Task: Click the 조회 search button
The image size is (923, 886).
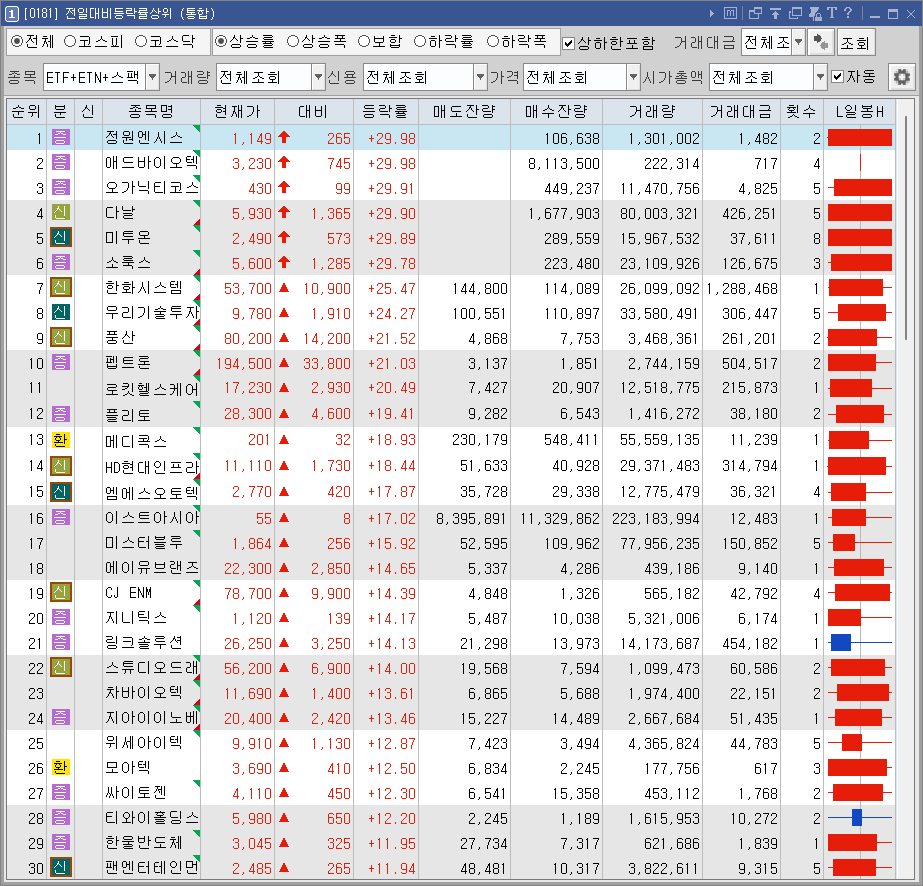Action: coord(855,42)
